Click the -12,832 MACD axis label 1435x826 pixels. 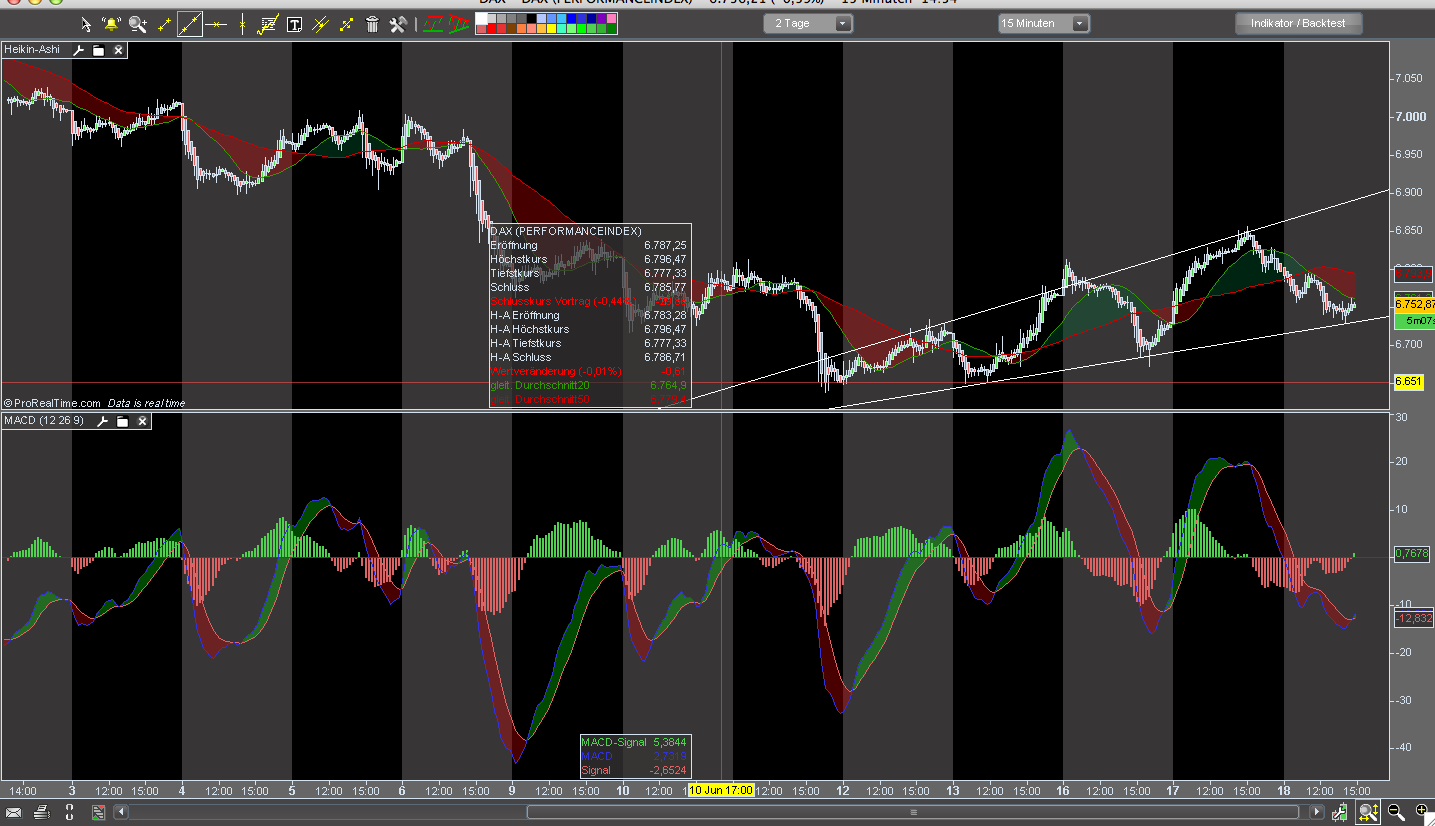pyautogui.click(x=1413, y=619)
